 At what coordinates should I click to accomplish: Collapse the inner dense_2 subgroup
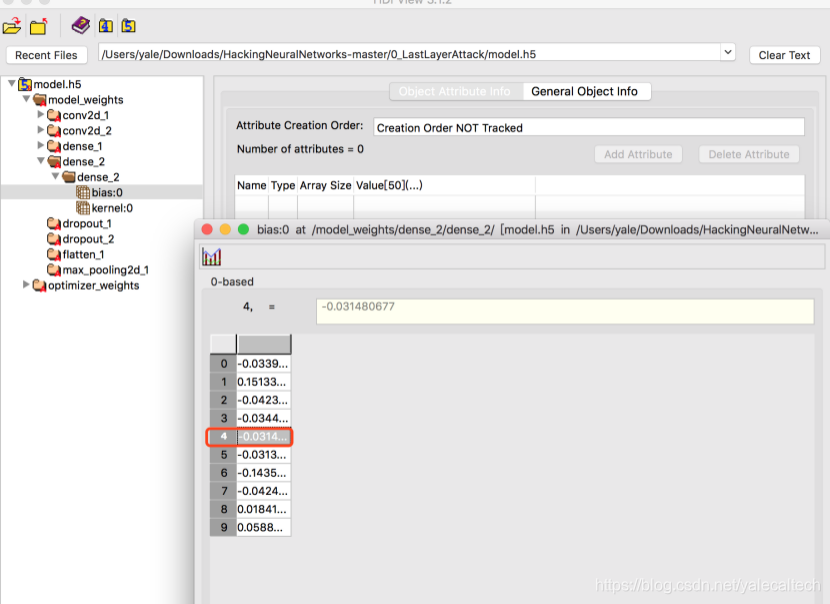tap(55, 176)
